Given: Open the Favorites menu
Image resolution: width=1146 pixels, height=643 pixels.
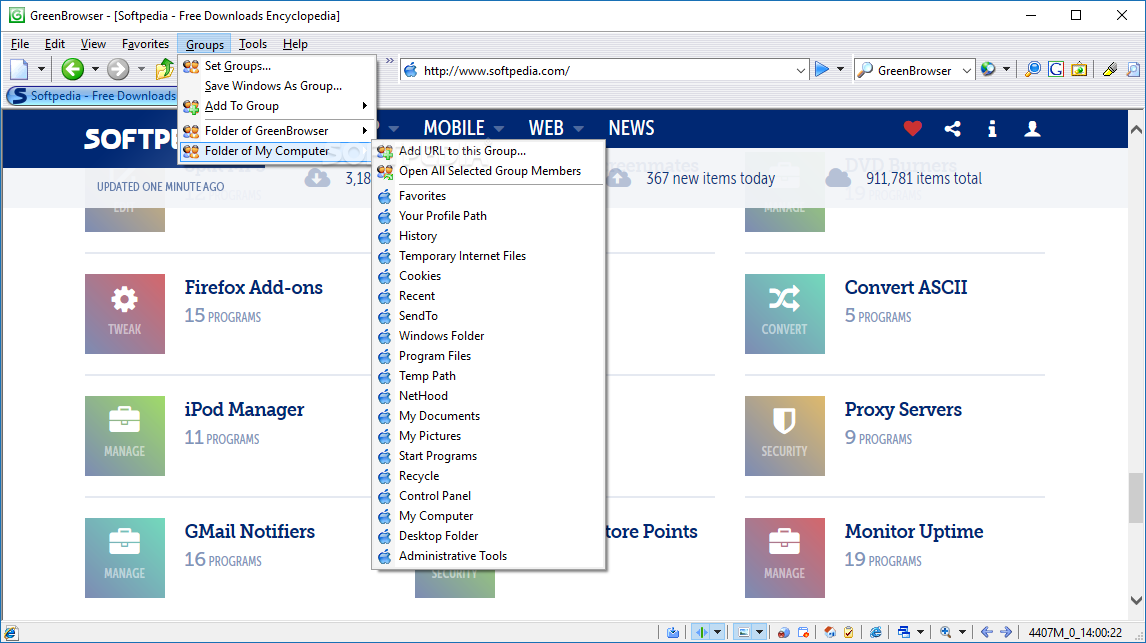Looking at the screenshot, I should point(145,44).
